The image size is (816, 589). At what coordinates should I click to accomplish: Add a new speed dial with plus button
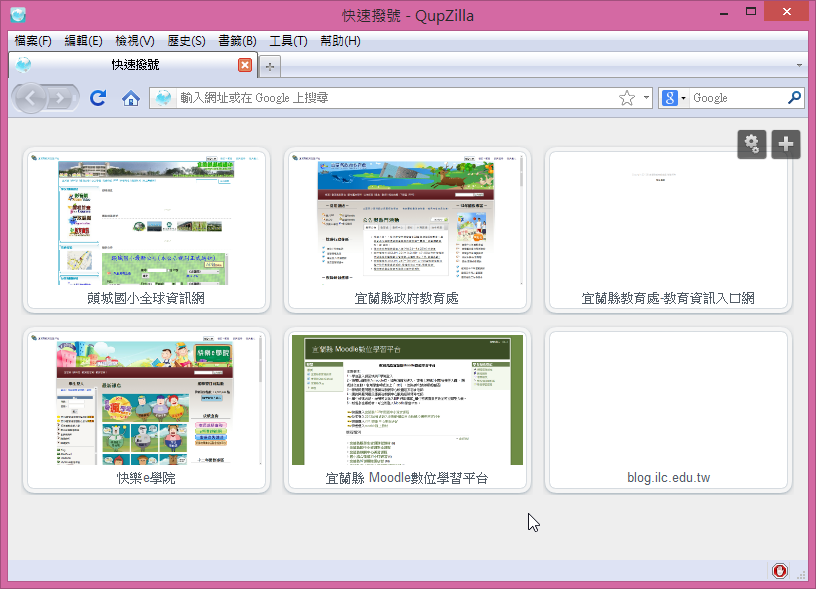click(786, 144)
